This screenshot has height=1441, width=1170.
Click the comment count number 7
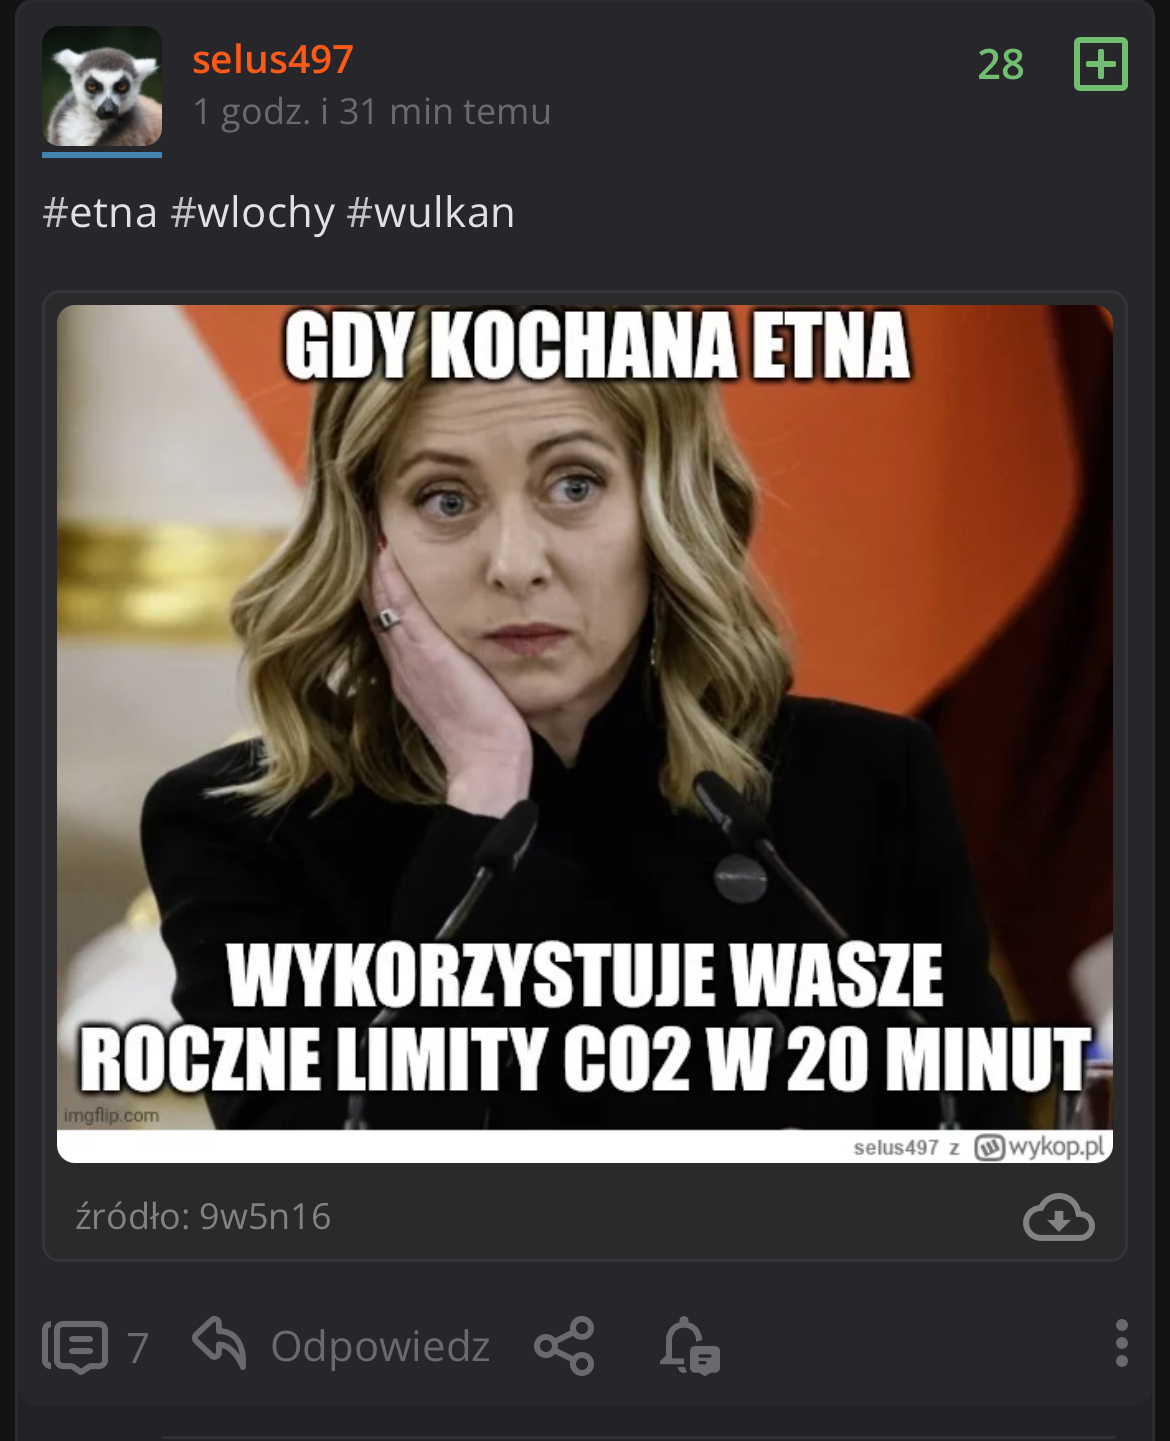pyautogui.click(x=138, y=1348)
